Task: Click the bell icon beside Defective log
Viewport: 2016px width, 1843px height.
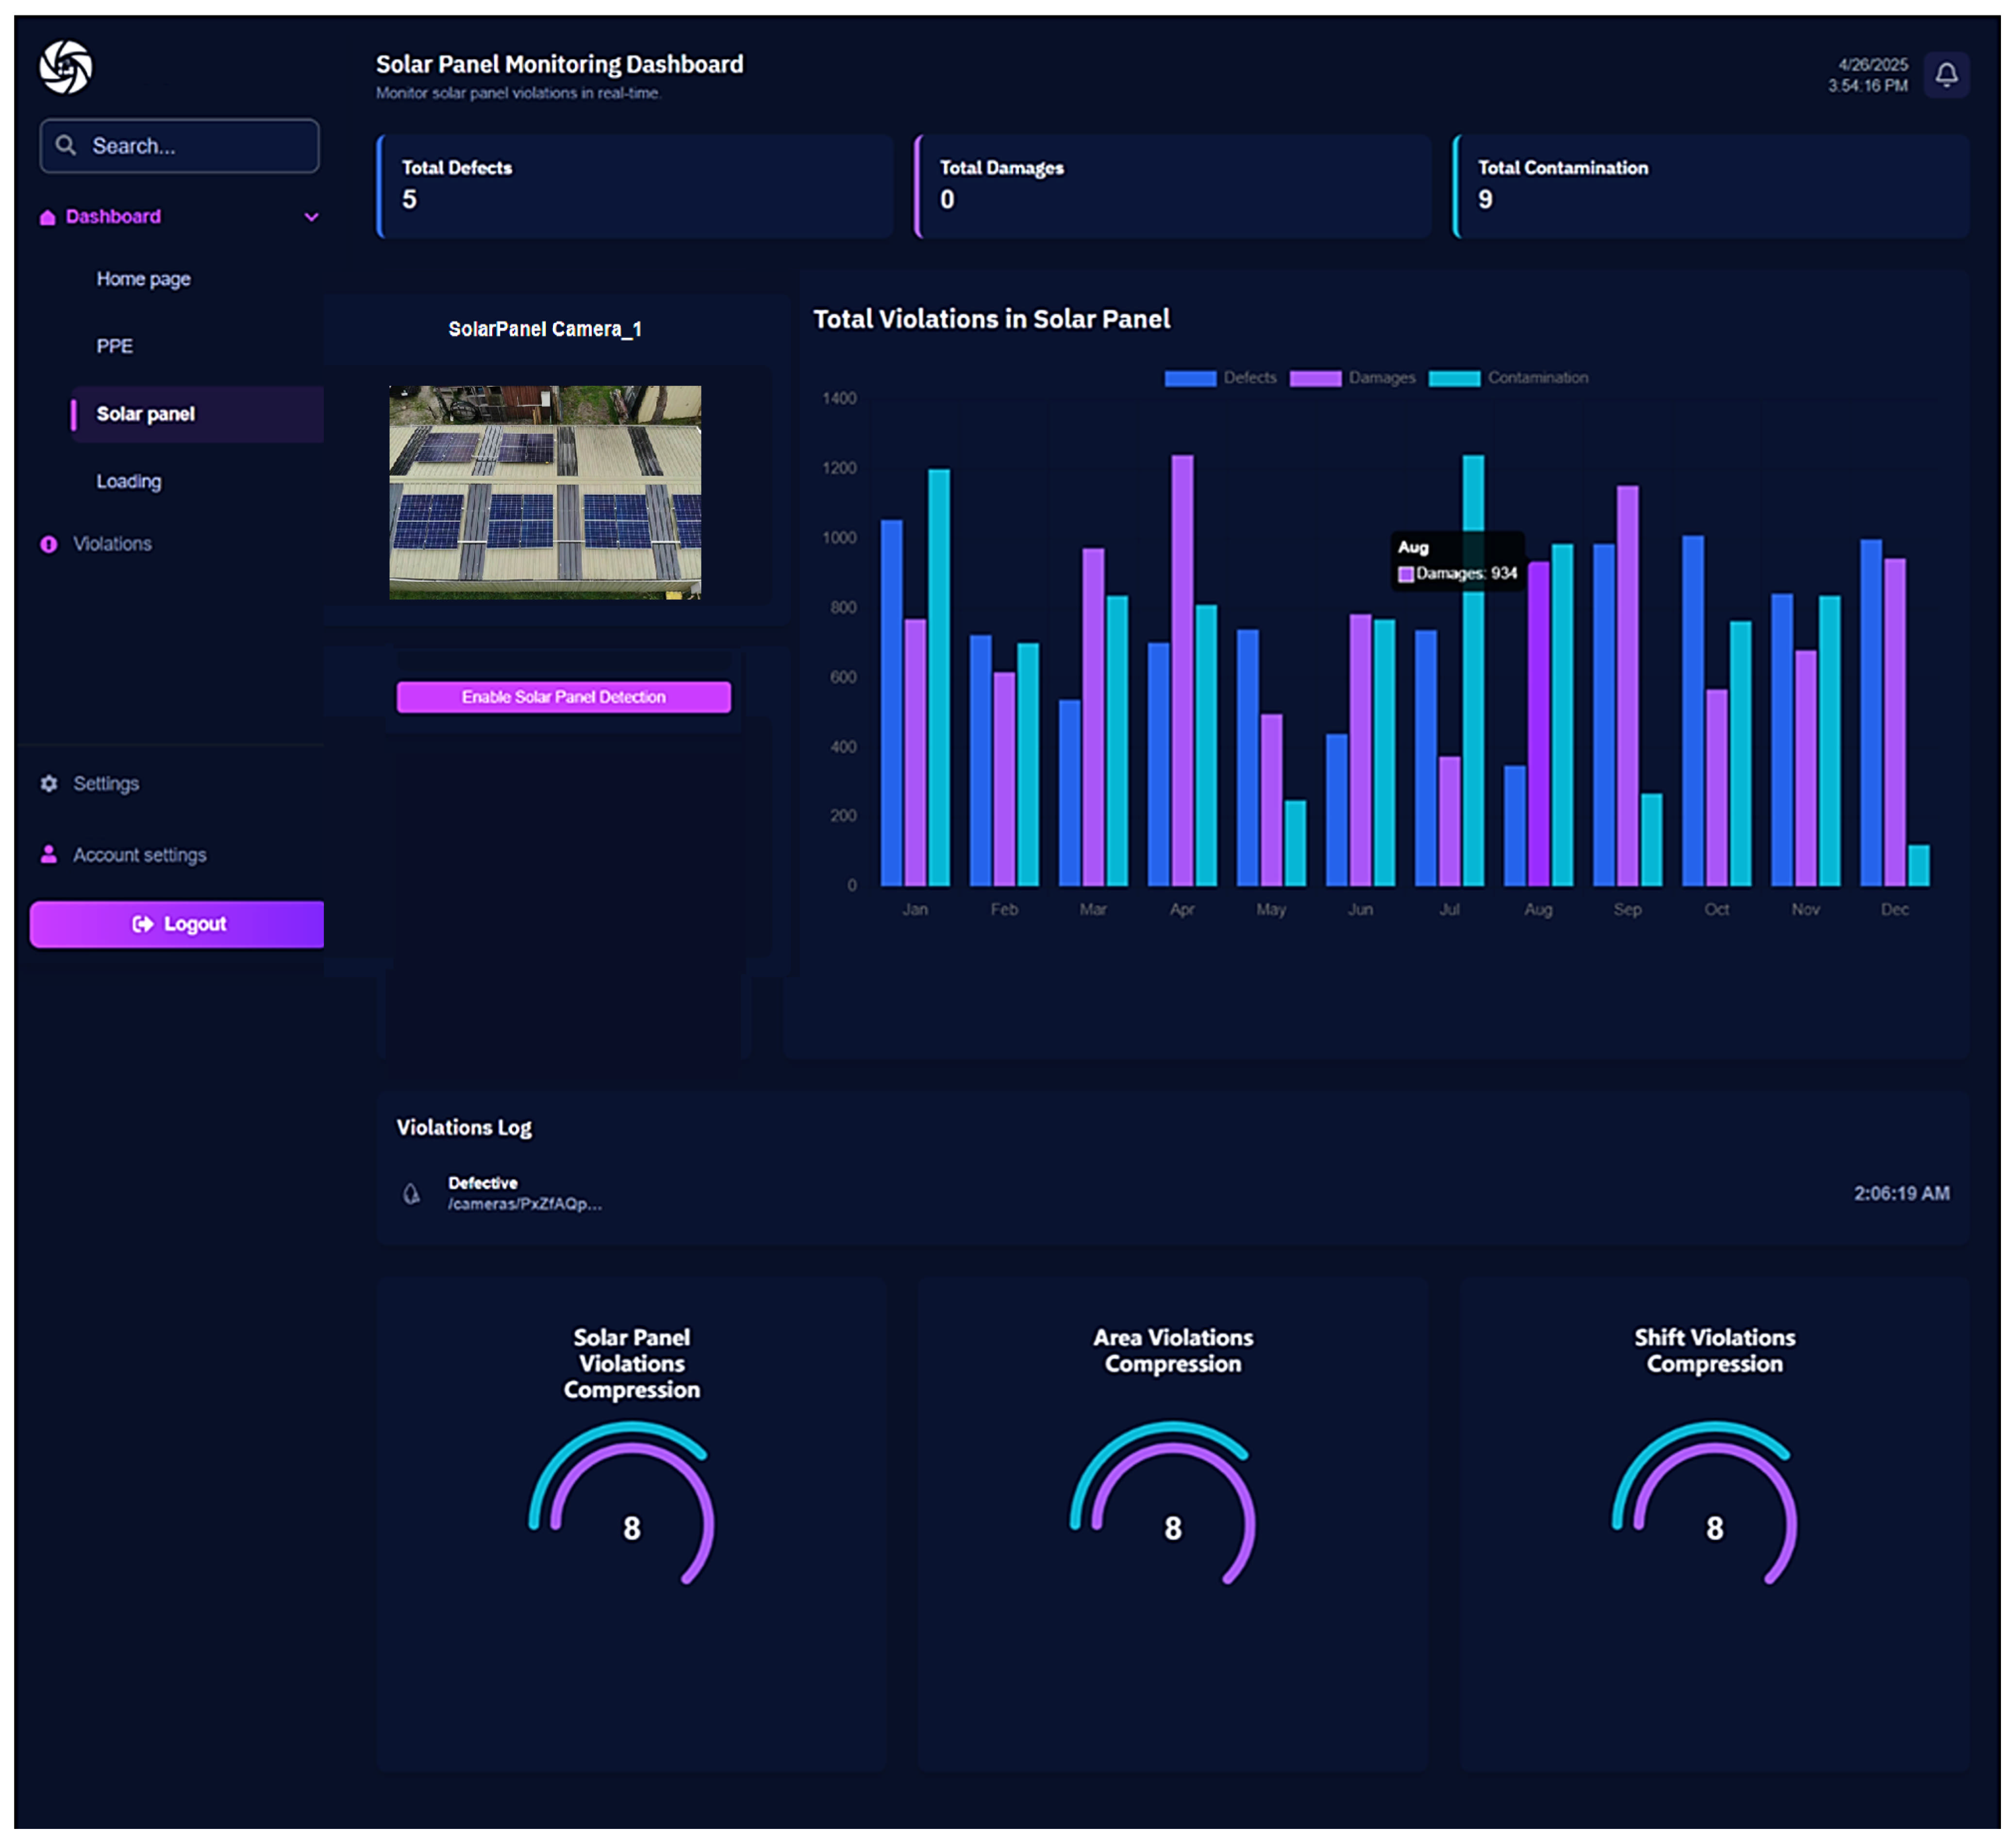Action: pos(411,1193)
